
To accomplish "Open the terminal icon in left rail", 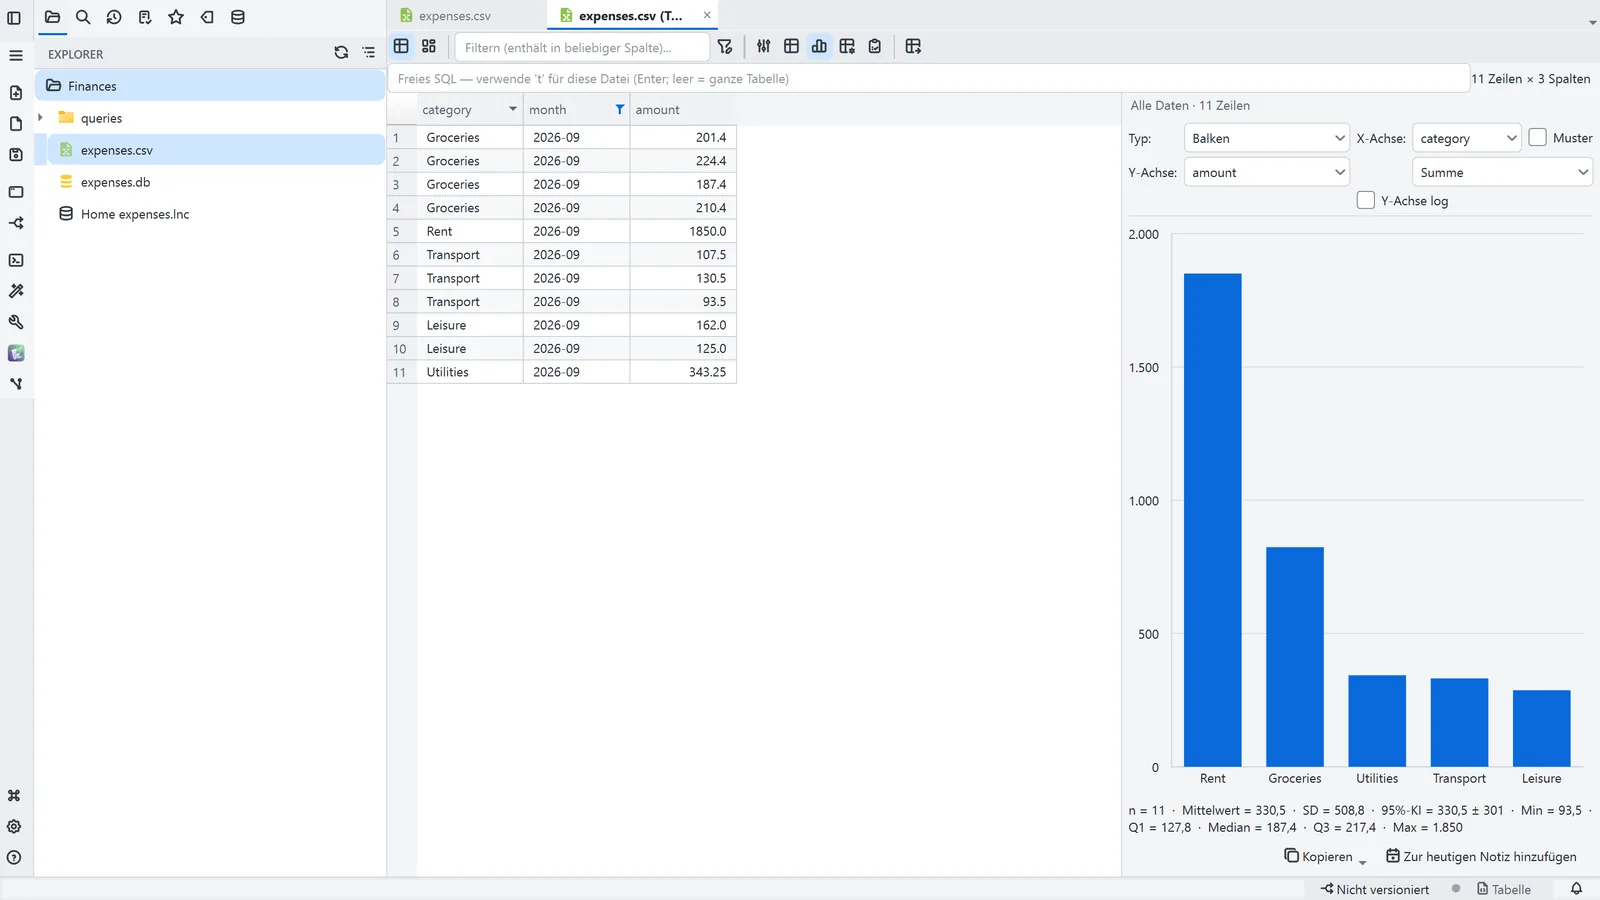I will pyautogui.click(x=16, y=260).
